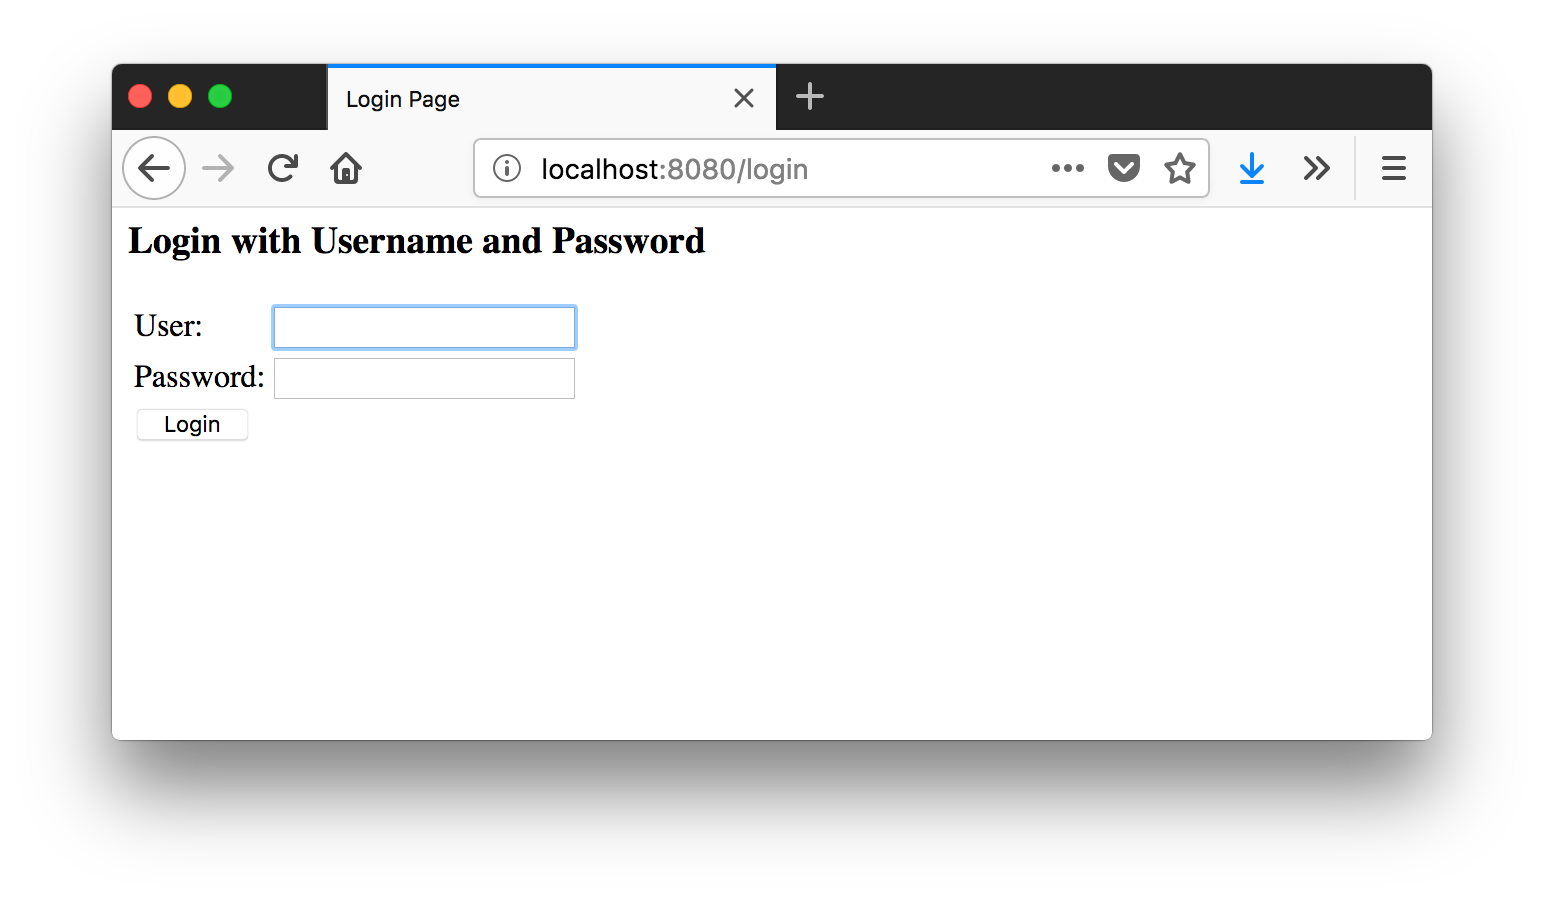Image resolution: width=1544 pixels, height=900 pixels.
Task: Minimize the browser window
Action: 180,96
